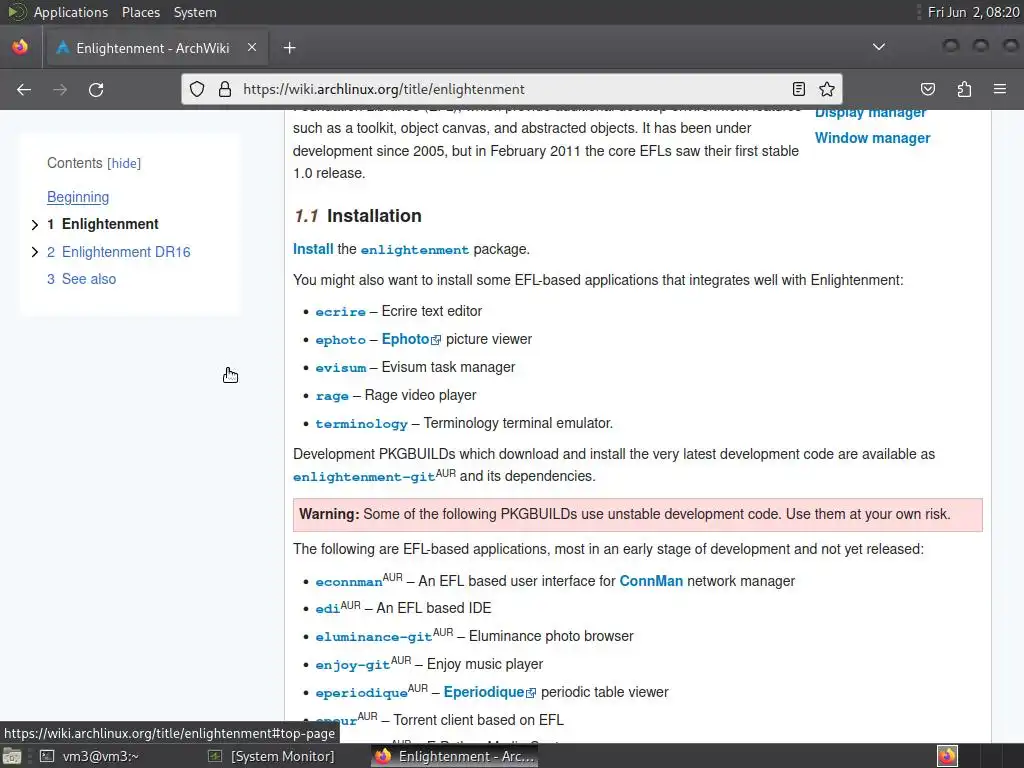Open the enlightenment-git AUR link
This screenshot has height=768, width=1024.
pos(364,477)
